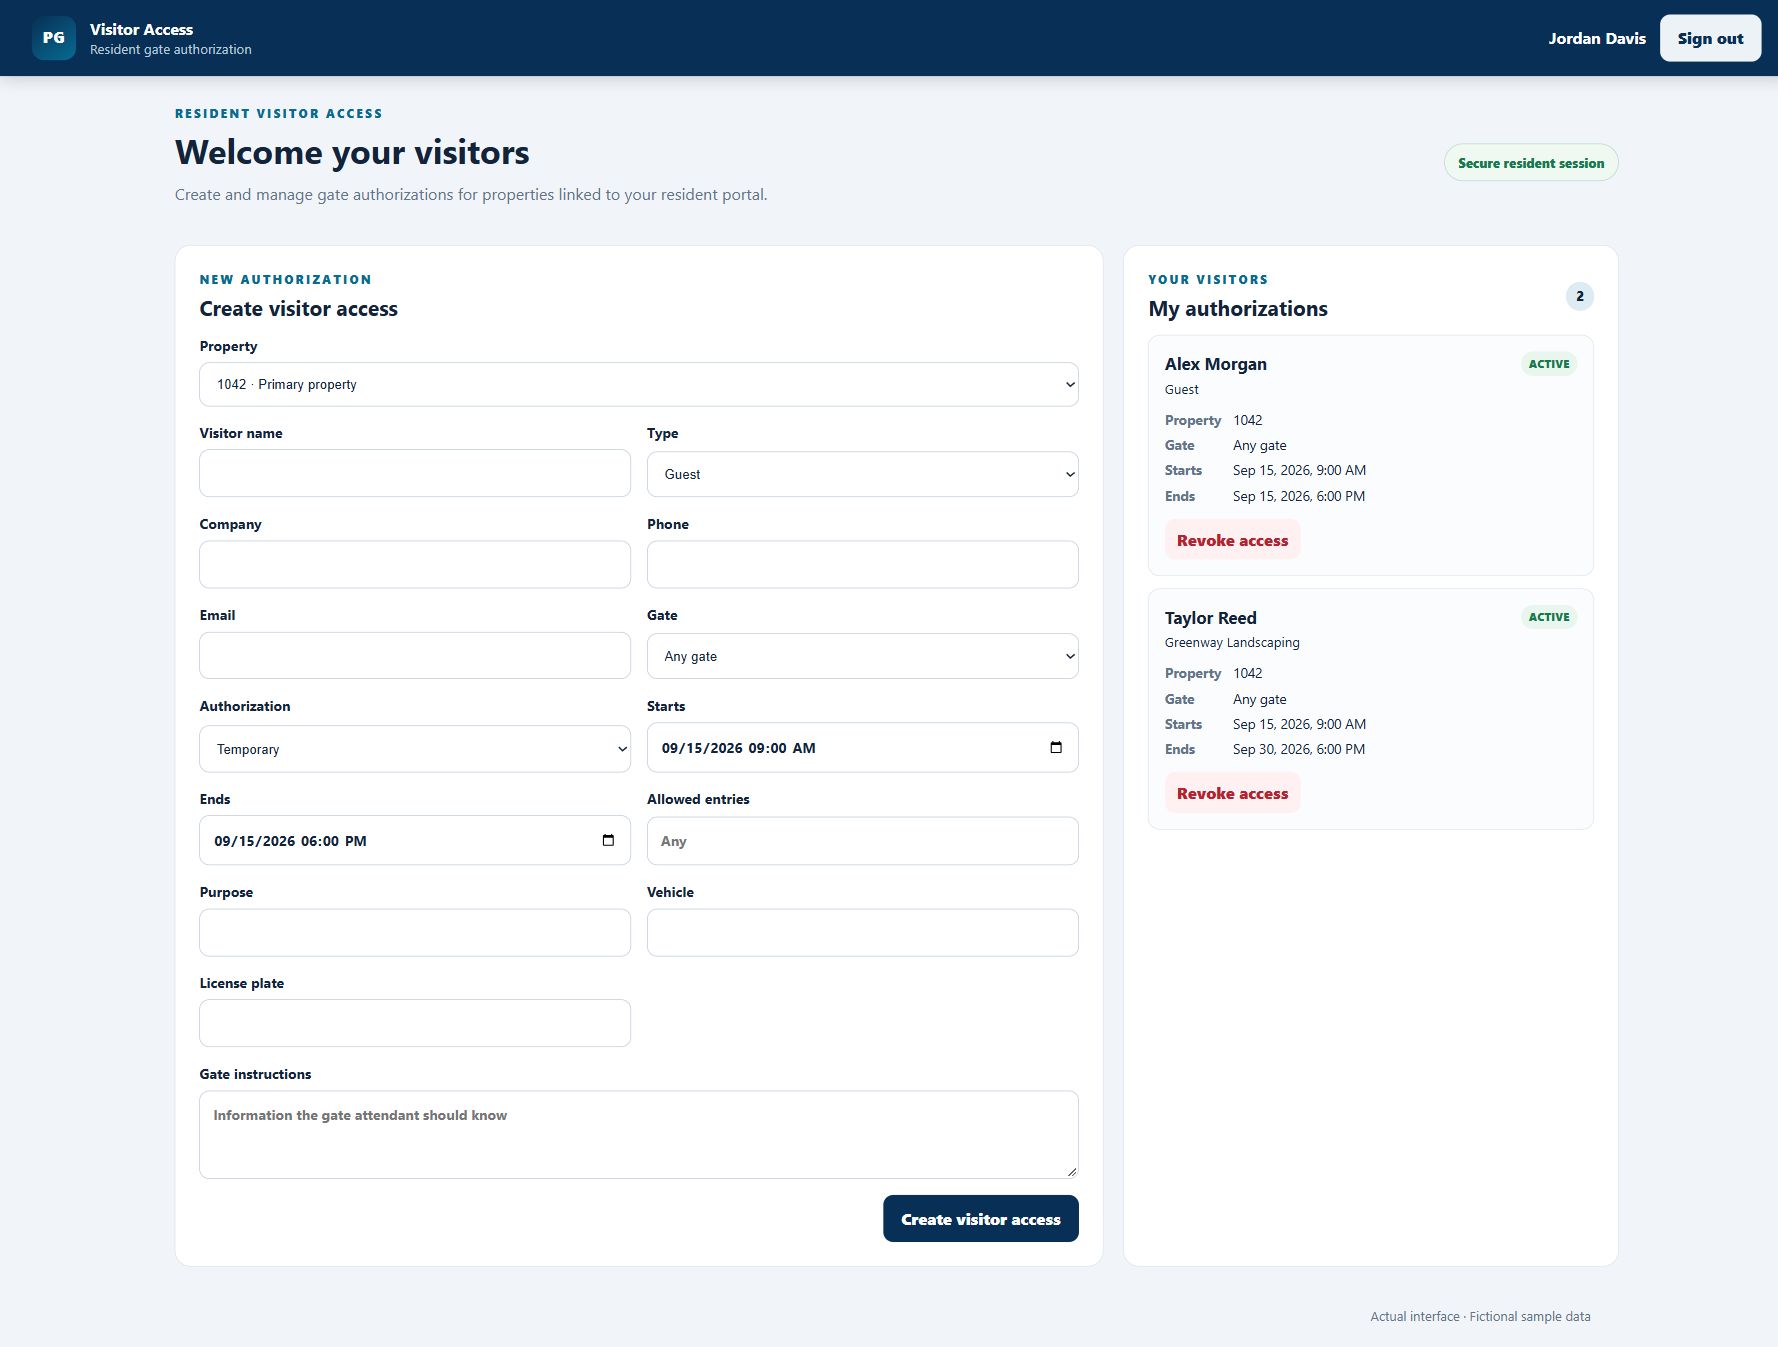1778x1347 pixels.
Task: Focus the Email input field
Action: [415, 656]
